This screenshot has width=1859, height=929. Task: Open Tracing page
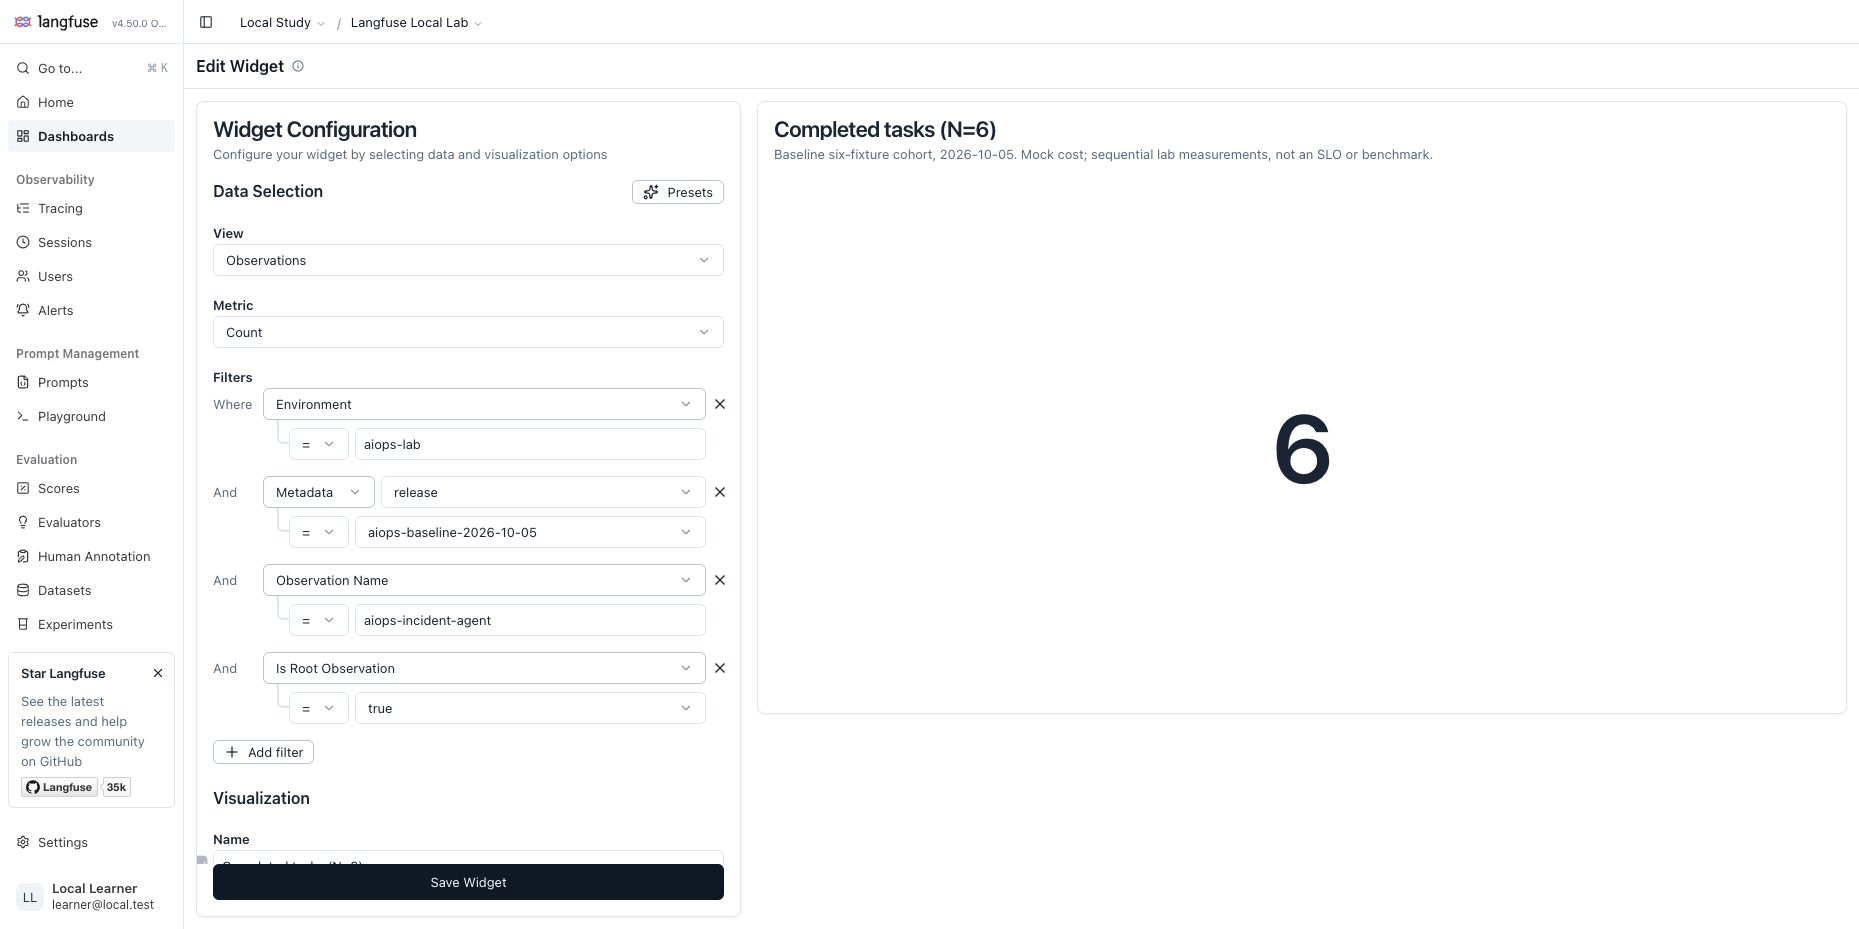click(x=92, y=208)
